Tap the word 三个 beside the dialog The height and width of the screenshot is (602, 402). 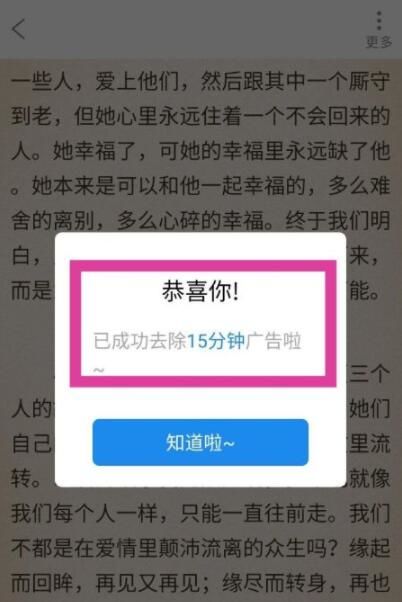click(369, 374)
